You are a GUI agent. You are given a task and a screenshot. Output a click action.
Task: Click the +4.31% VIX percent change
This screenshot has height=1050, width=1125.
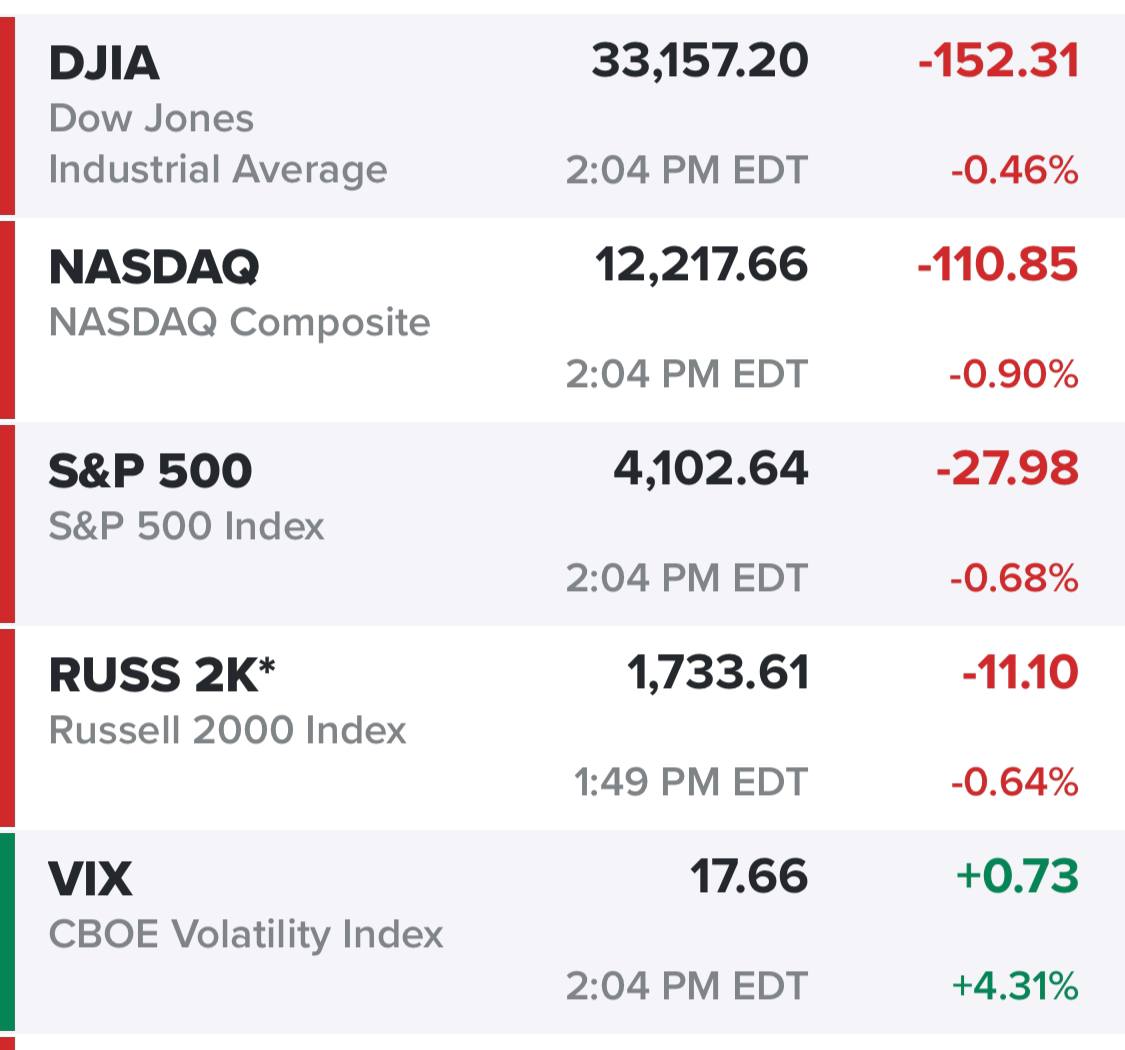(x=1015, y=986)
